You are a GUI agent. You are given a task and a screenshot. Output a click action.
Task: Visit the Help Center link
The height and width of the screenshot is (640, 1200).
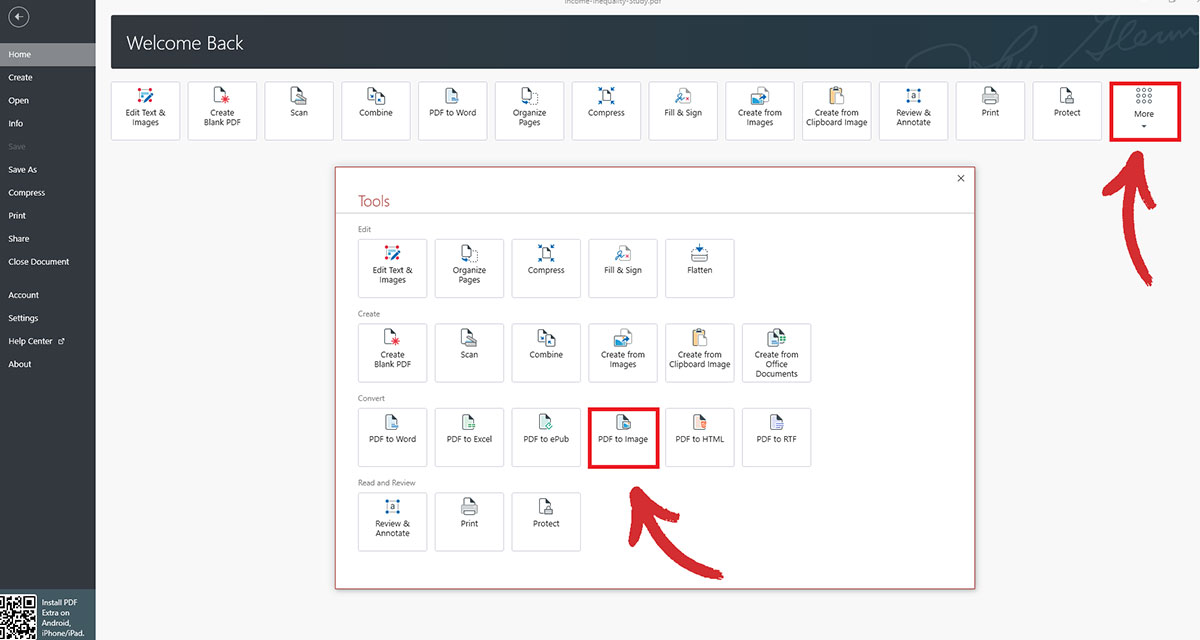coord(33,340)
